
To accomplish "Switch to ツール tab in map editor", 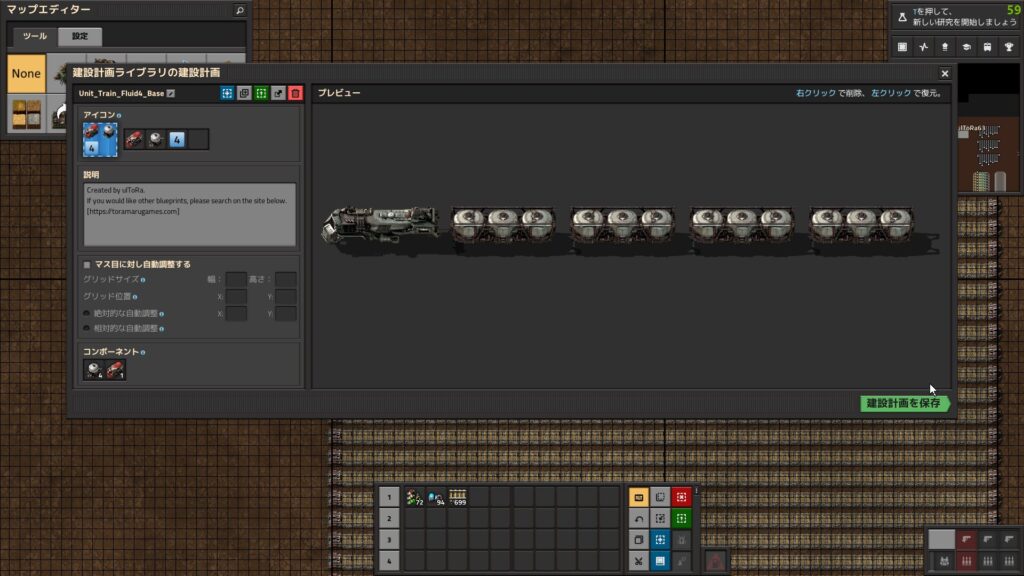I will [35, 36].
